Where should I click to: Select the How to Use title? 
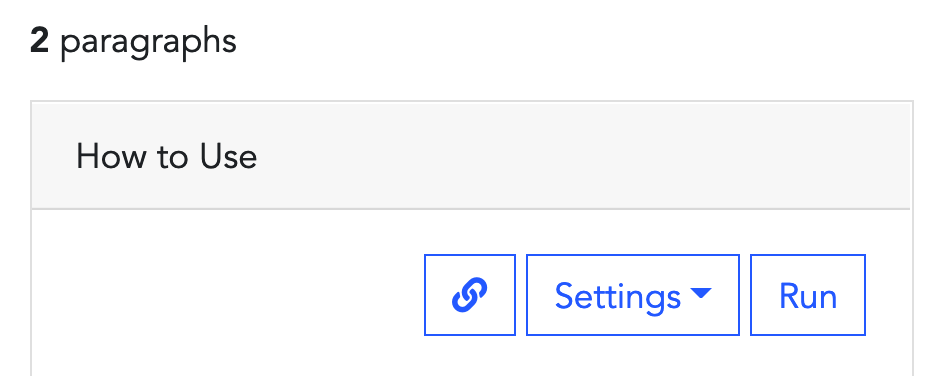[167, 157]
